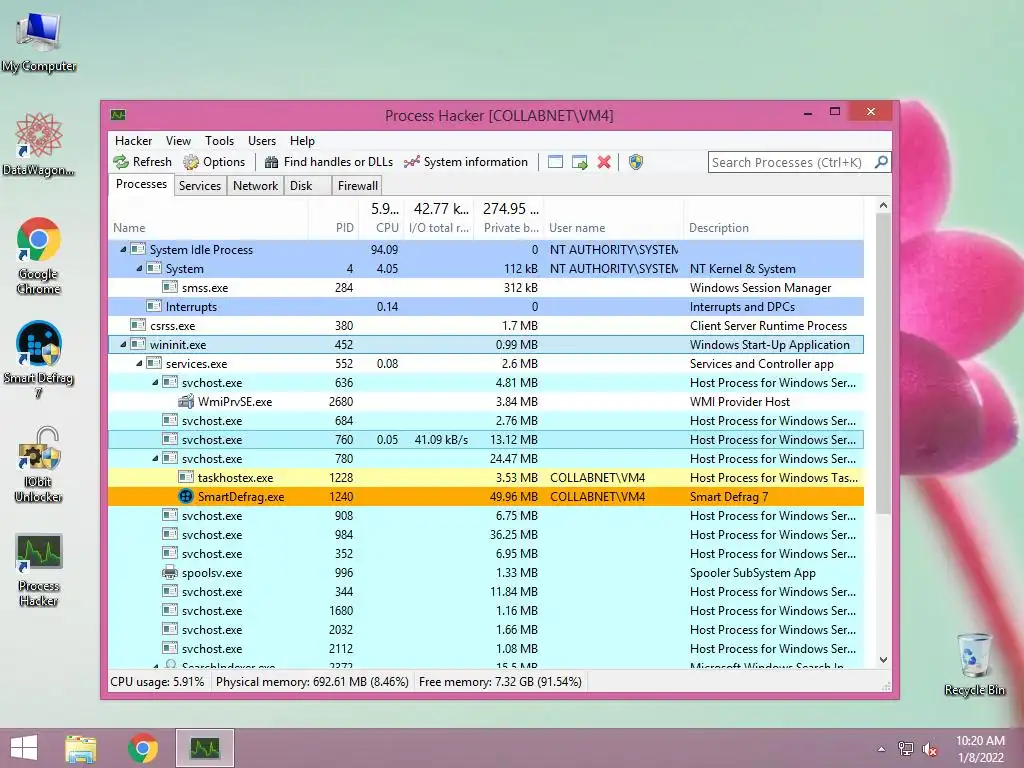Collapse the System process tree node
The width and height of the screenshot is (1024, 768).
pyautogui.click(x=138, y=268)
